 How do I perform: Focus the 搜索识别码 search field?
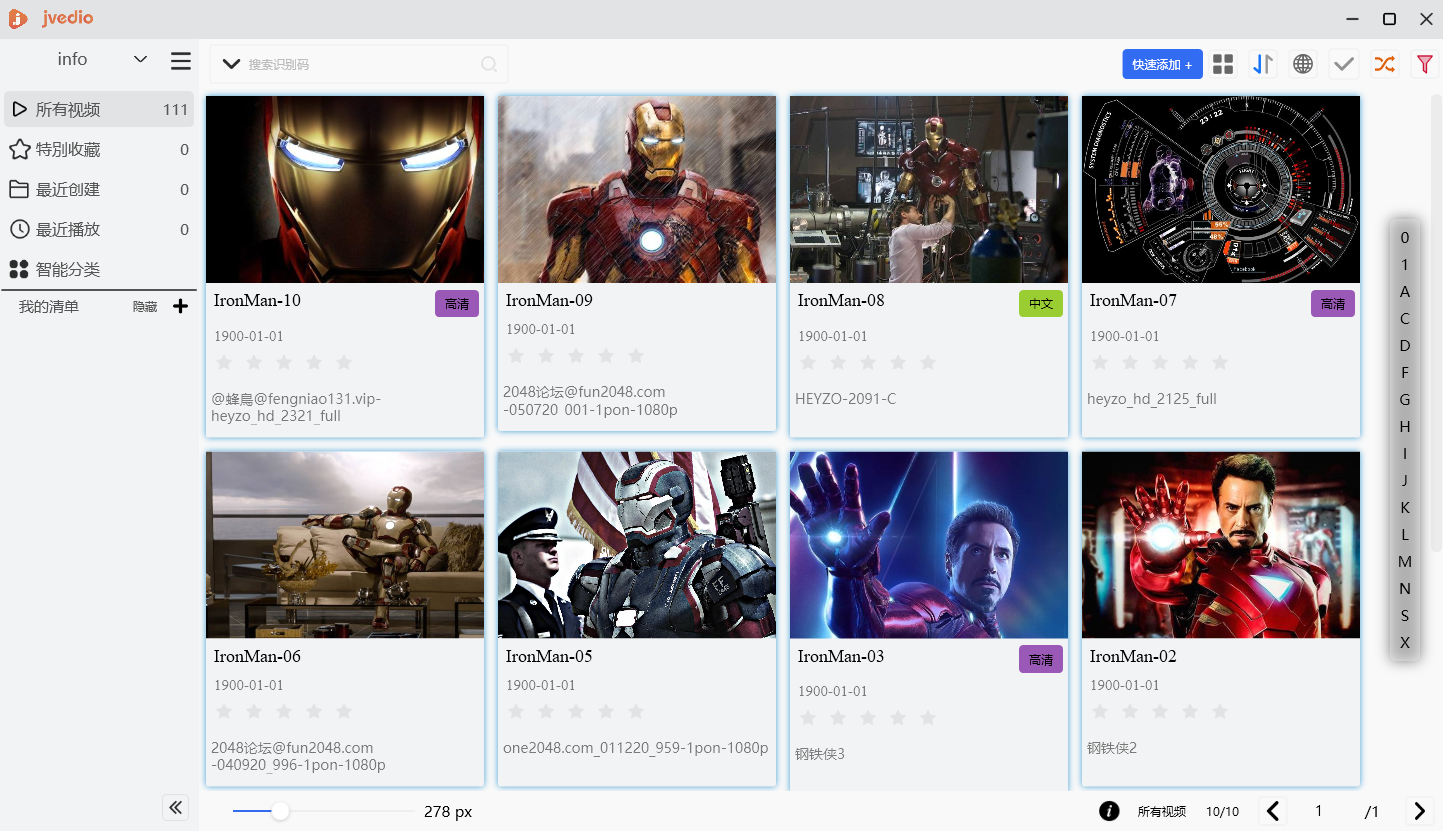[361, 64]
